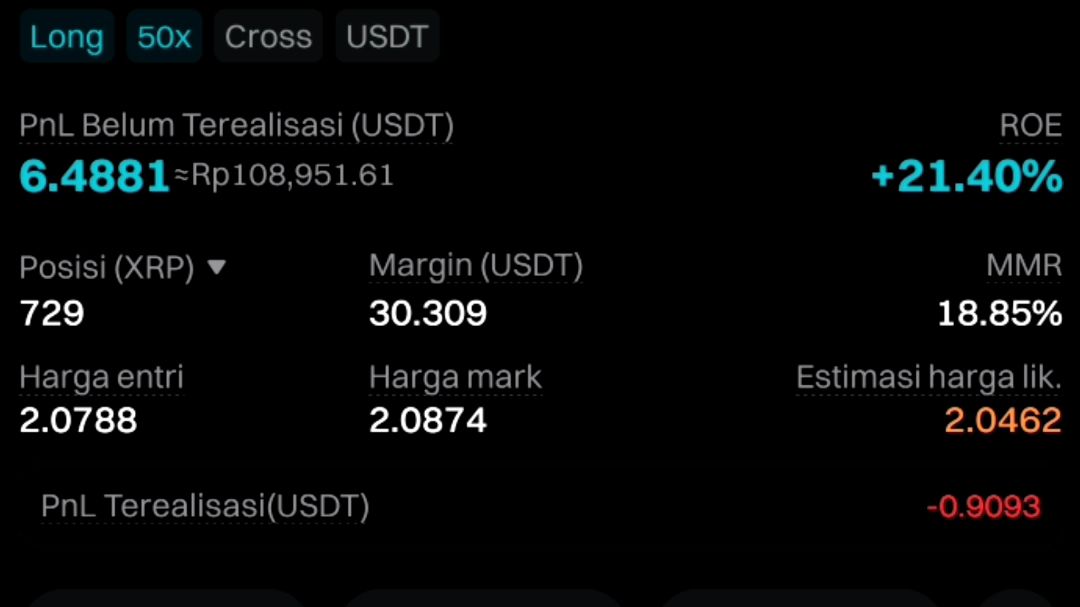
Task: Tap the Long position tag
Action: point(66,37)
